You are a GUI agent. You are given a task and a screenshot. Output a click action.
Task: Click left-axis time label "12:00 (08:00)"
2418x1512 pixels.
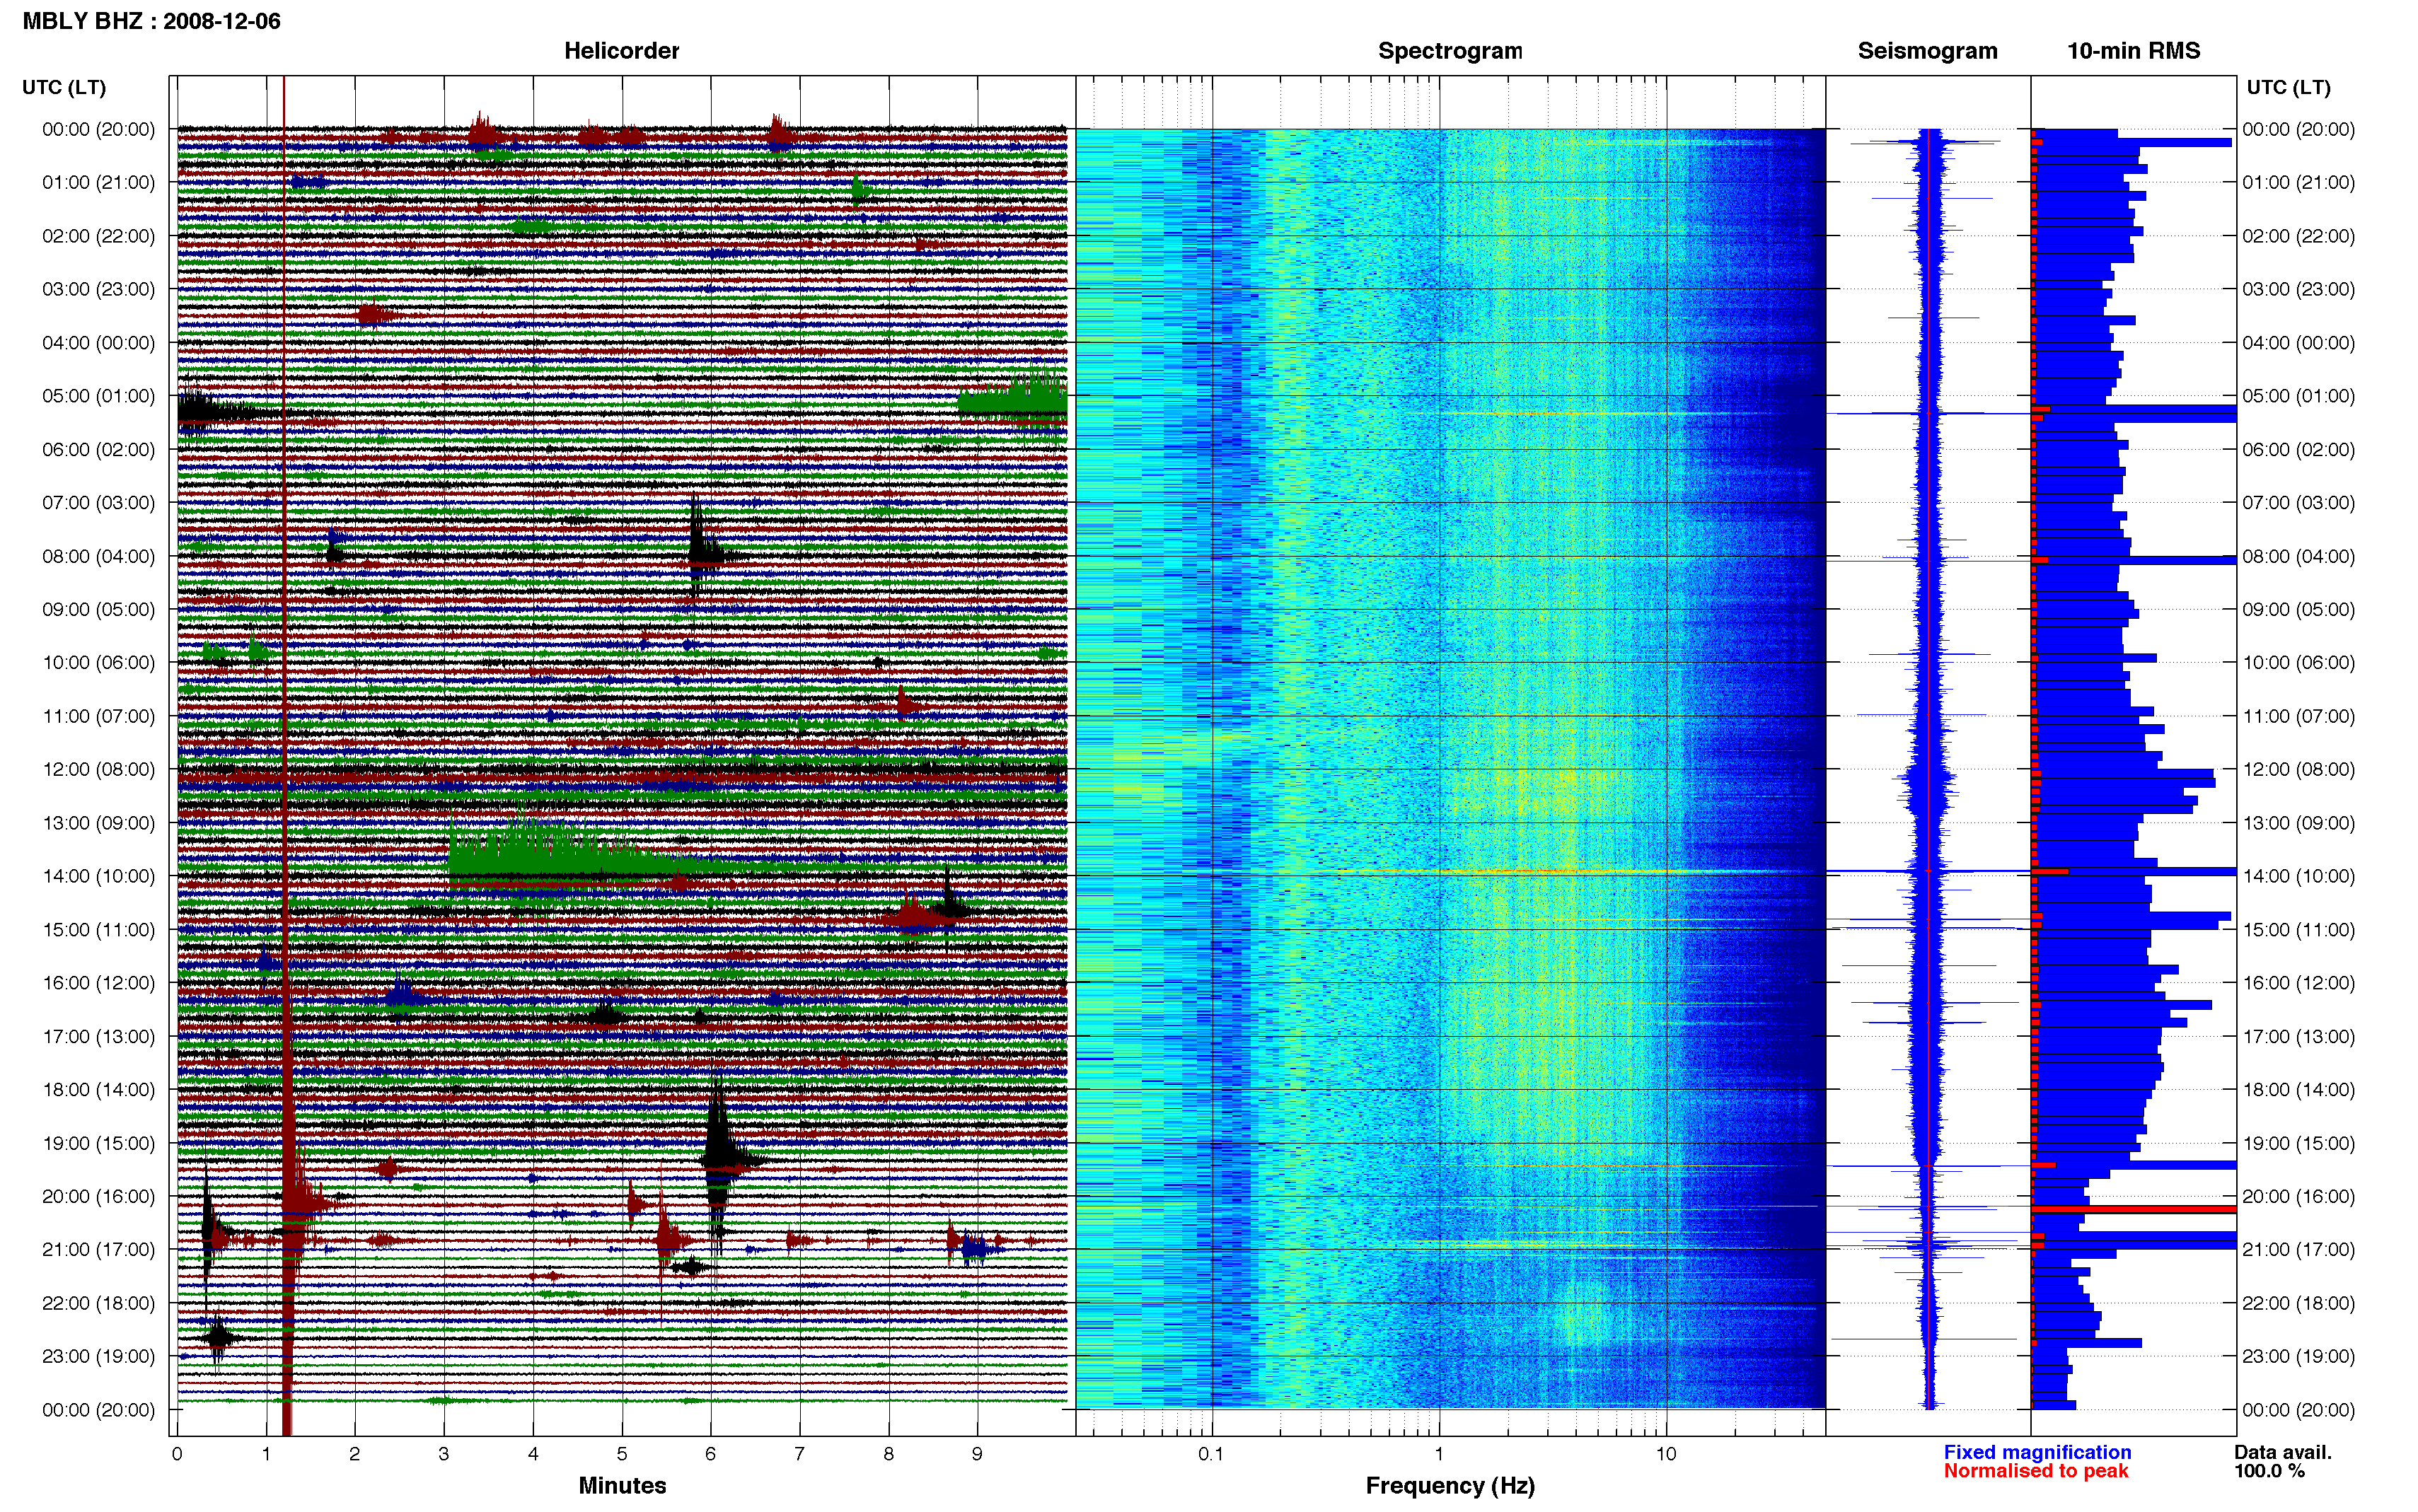tap(98, 769)
